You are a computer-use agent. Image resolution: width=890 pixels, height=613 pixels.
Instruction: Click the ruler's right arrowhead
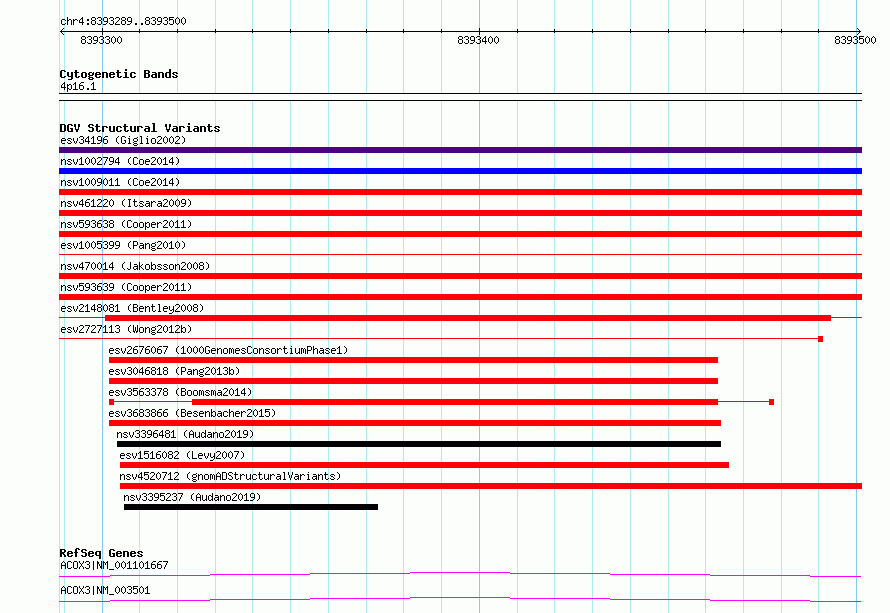[x=858, y=31]
